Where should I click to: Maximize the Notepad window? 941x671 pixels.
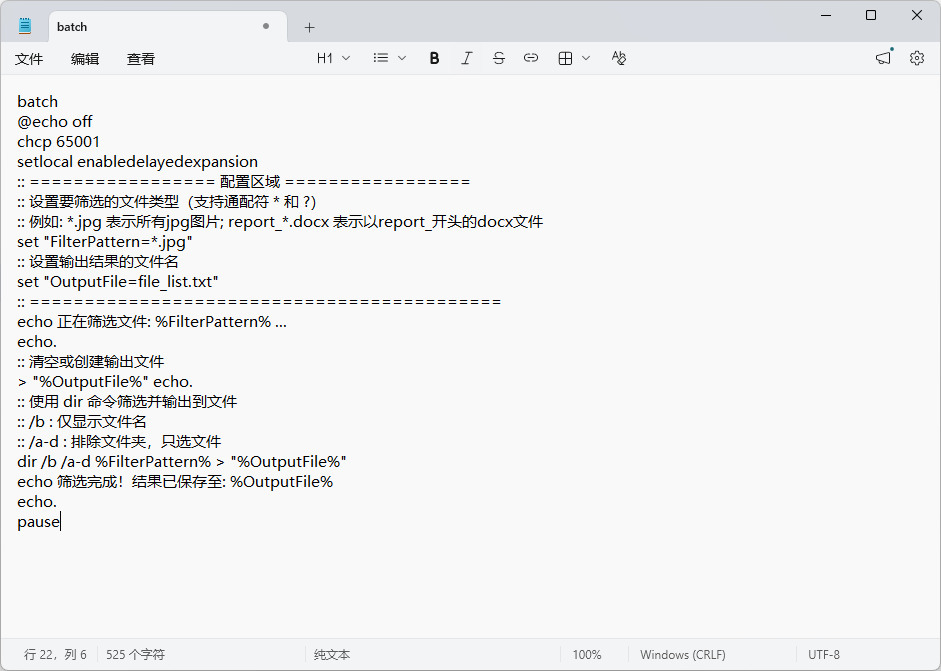[x=871, y=15]
